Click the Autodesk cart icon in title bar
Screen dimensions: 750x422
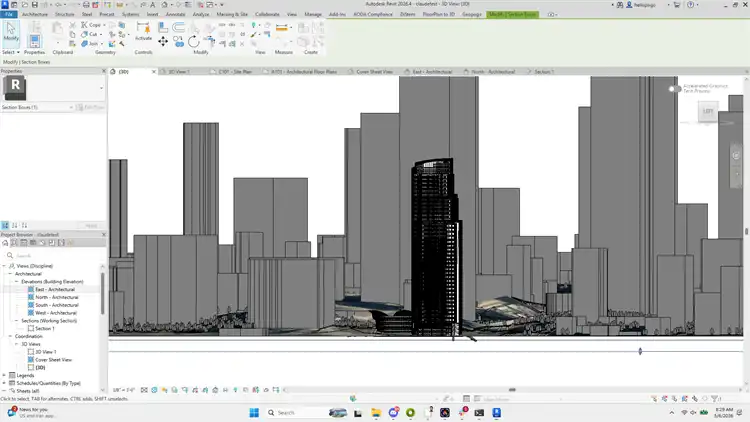[677, 5]
